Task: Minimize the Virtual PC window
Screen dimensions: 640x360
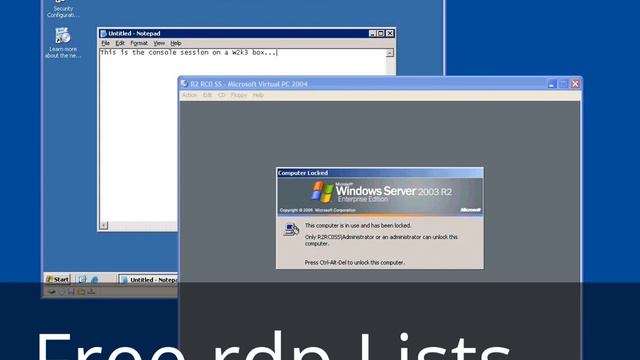Action: pos(552,84)
